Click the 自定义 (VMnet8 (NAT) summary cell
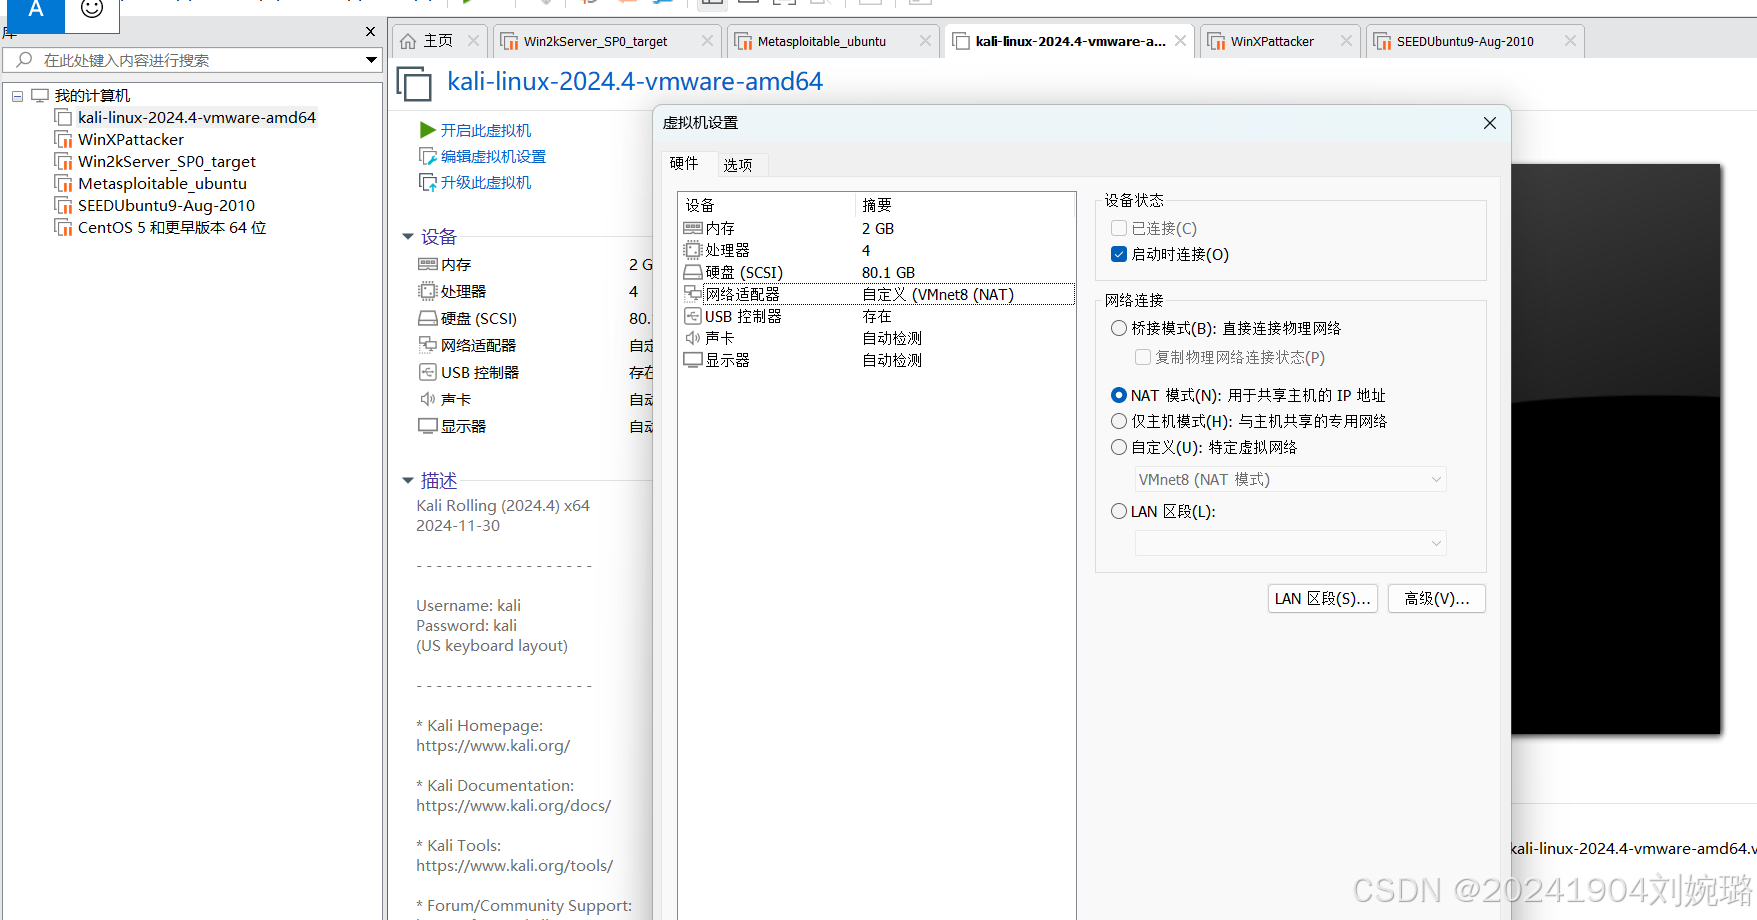The image size is (1757, 920). point(938,294)
